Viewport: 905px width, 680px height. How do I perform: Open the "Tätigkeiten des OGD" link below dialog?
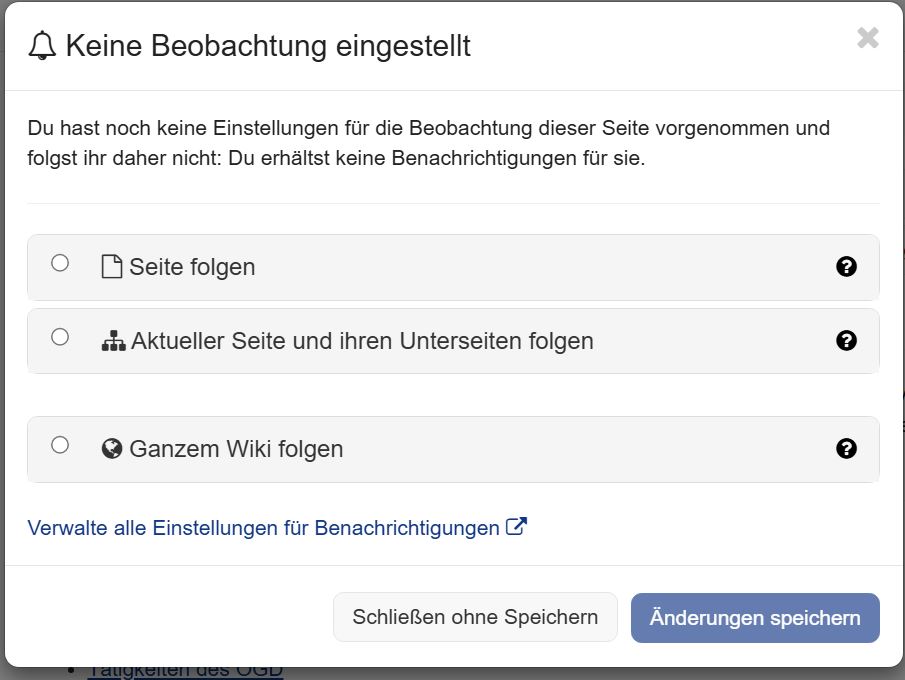[x=185, y=671]
